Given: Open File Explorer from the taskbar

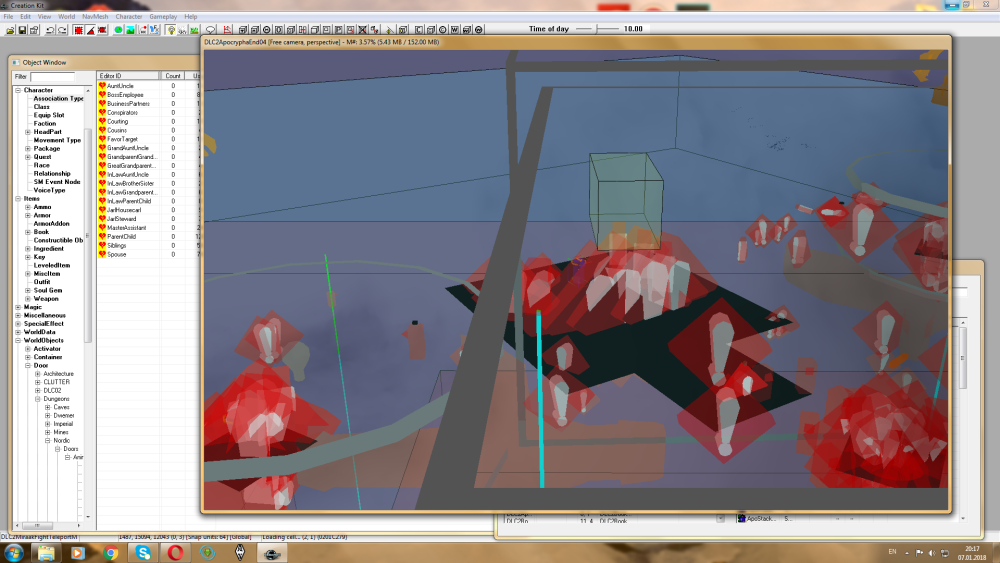Looking at the screenshot, I should pos(46,553).
